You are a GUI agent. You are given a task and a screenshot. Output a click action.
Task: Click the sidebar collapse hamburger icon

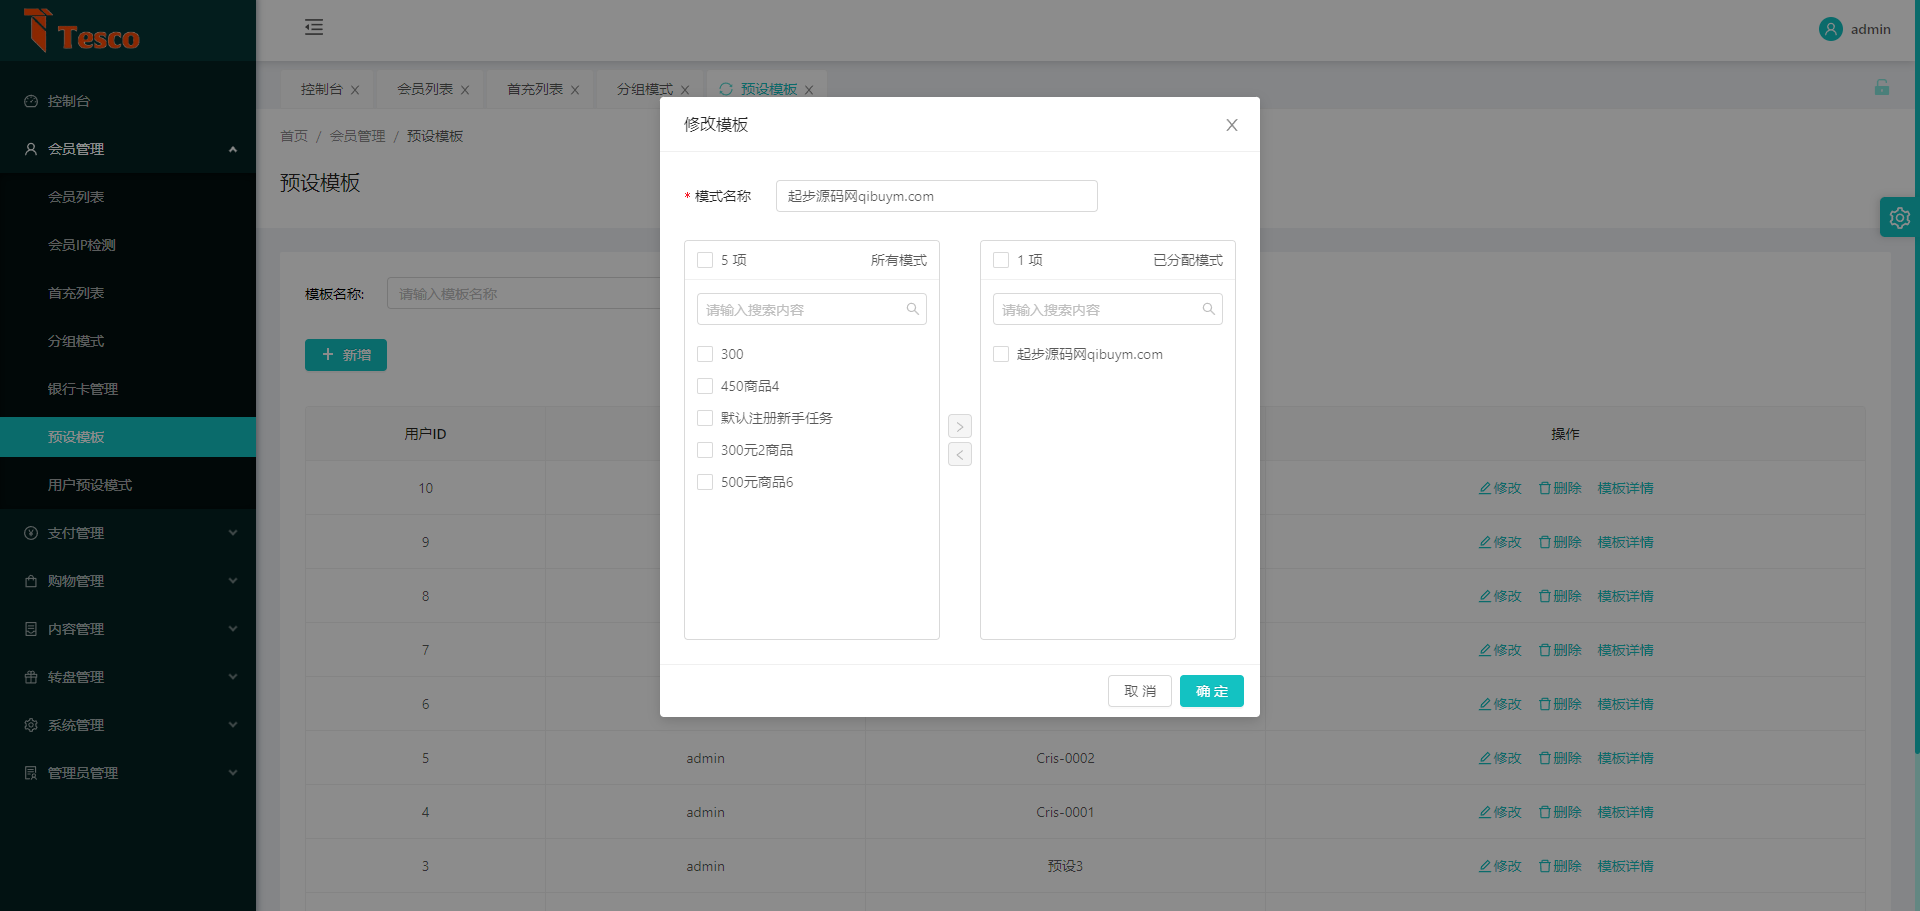pyautogui.click(x=314, y=28)
